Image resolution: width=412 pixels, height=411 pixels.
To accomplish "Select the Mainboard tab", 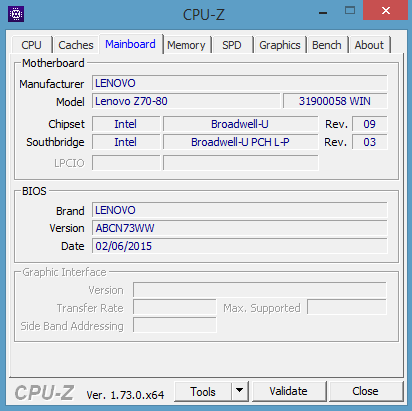I will click(x=130, y=44).
